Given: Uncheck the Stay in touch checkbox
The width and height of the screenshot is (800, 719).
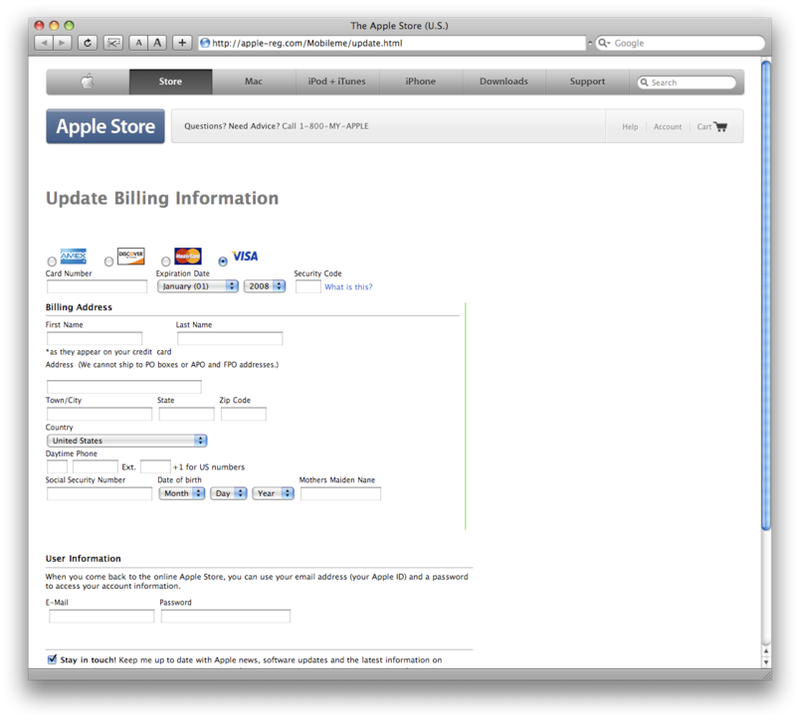Looking at the screenshot, I should [52, 659].
